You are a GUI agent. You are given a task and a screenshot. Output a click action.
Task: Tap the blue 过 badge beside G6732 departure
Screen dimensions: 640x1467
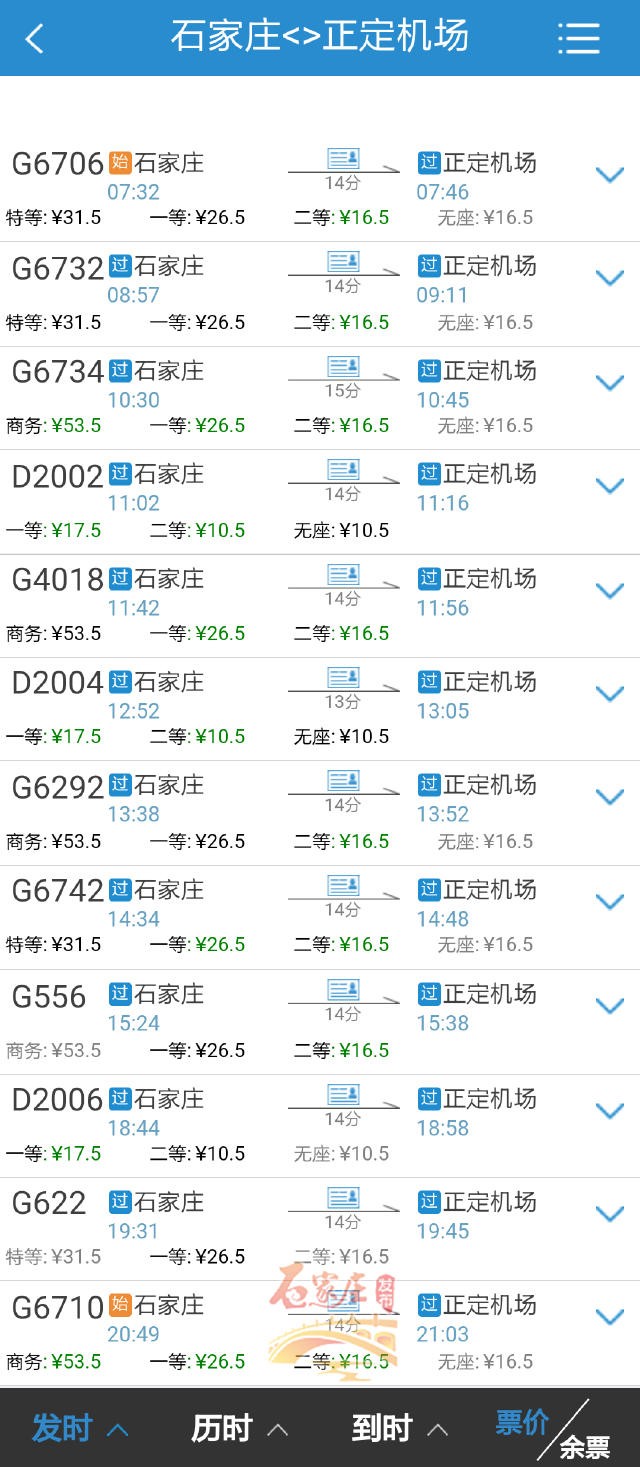click(120, 266)
